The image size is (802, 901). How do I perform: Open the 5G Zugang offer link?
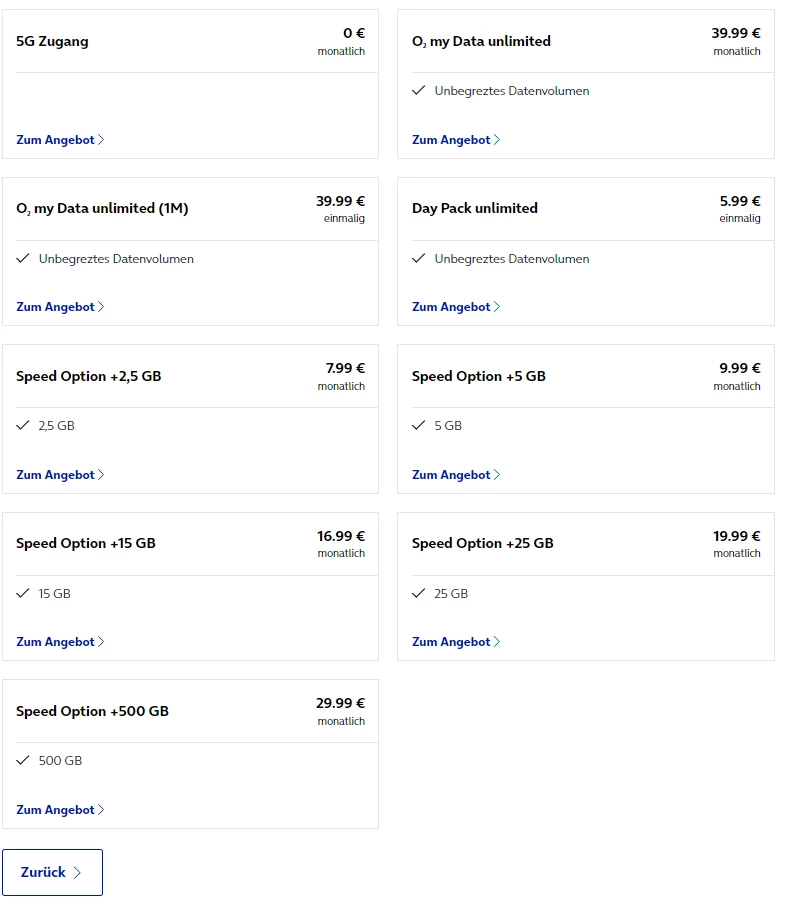[x=60, y=140]
